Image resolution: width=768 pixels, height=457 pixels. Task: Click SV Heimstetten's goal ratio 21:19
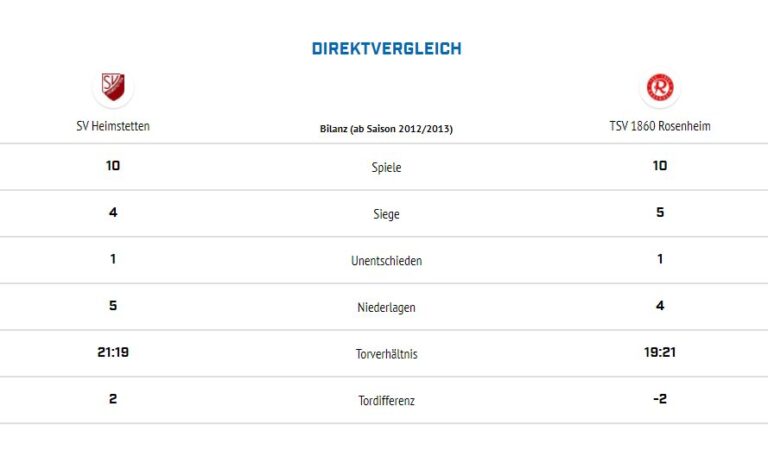click(x=113, y=352)
